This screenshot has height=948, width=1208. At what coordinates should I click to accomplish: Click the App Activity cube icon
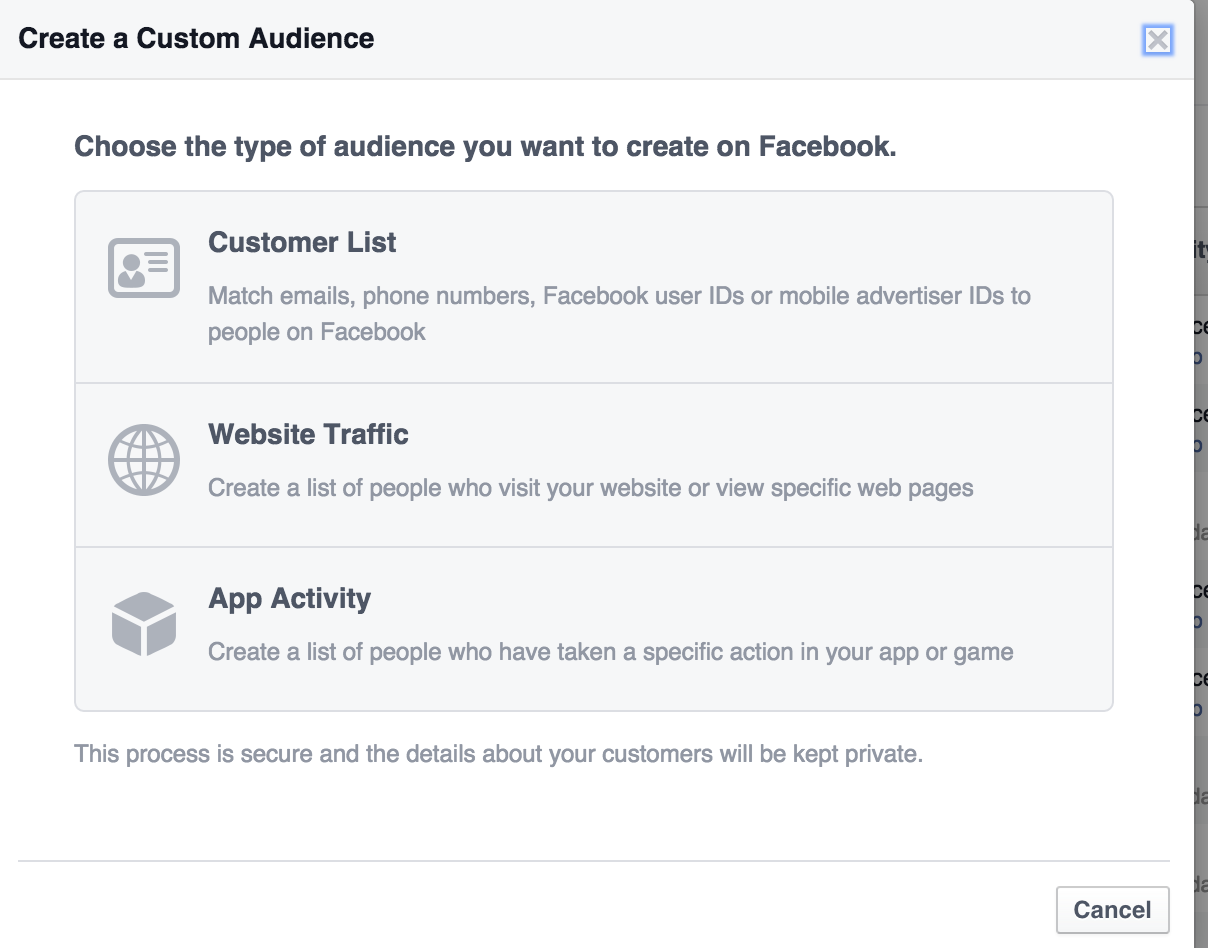click(x=144, y=624)
